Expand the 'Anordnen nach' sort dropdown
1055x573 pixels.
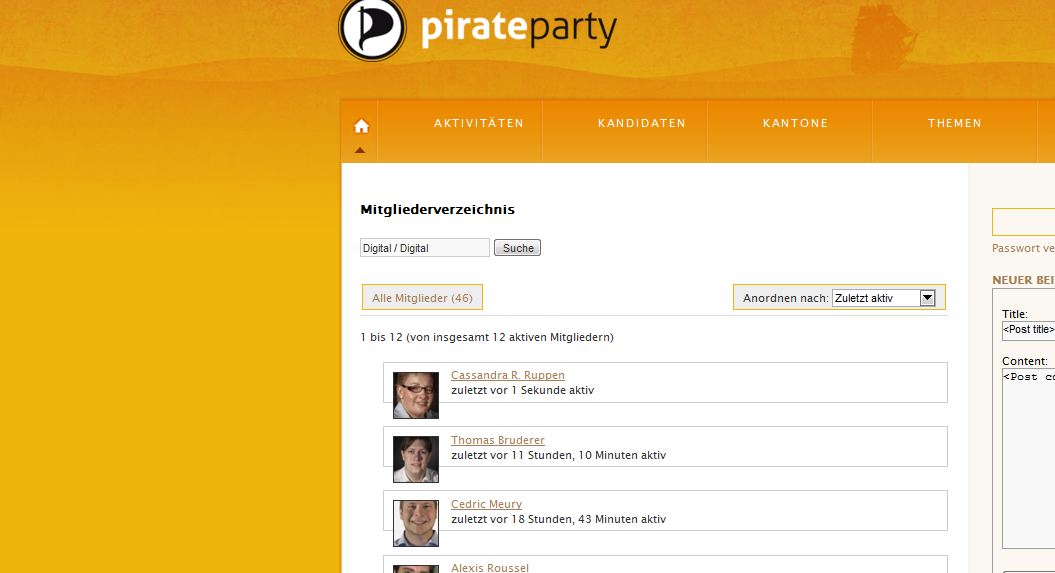(883, 298)
